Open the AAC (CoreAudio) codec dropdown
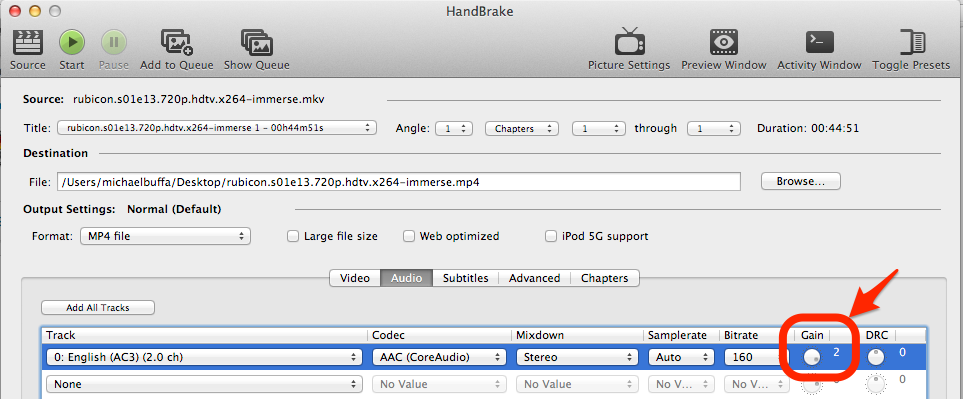Viewport: 963px width, 399px height. click(439, 357)
